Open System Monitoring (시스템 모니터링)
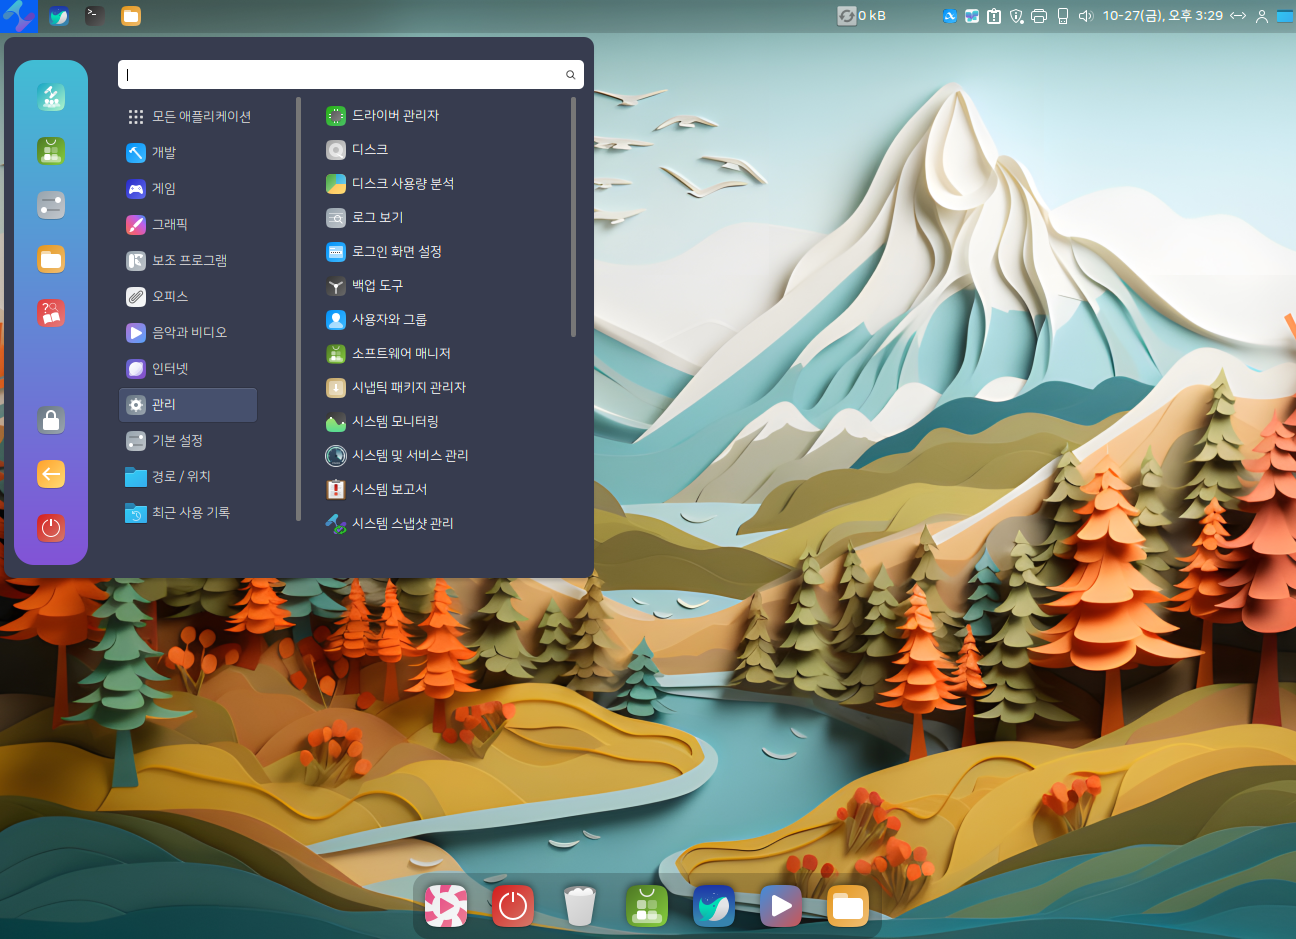The width and height of the screenshot is (1296, 939). tap(394, 422)
